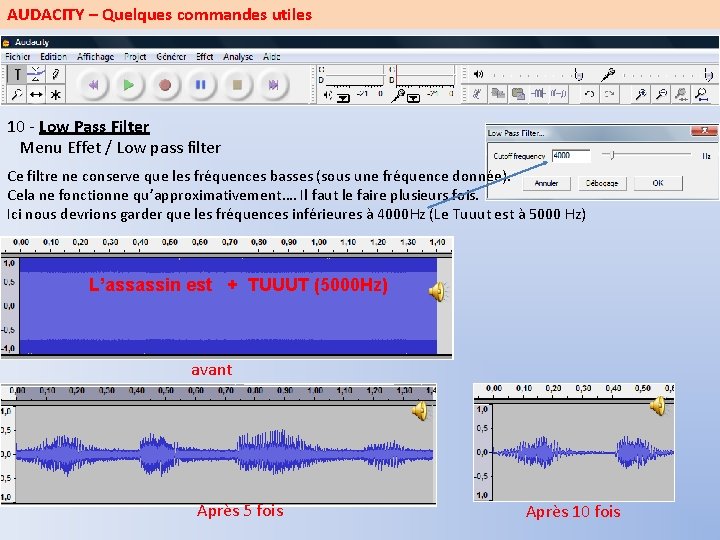The width and height of the screenshot is (720, 540).
Task: Close the Low Pass Filter dialog
Action: pyautogui.click(x=704, y=131)
